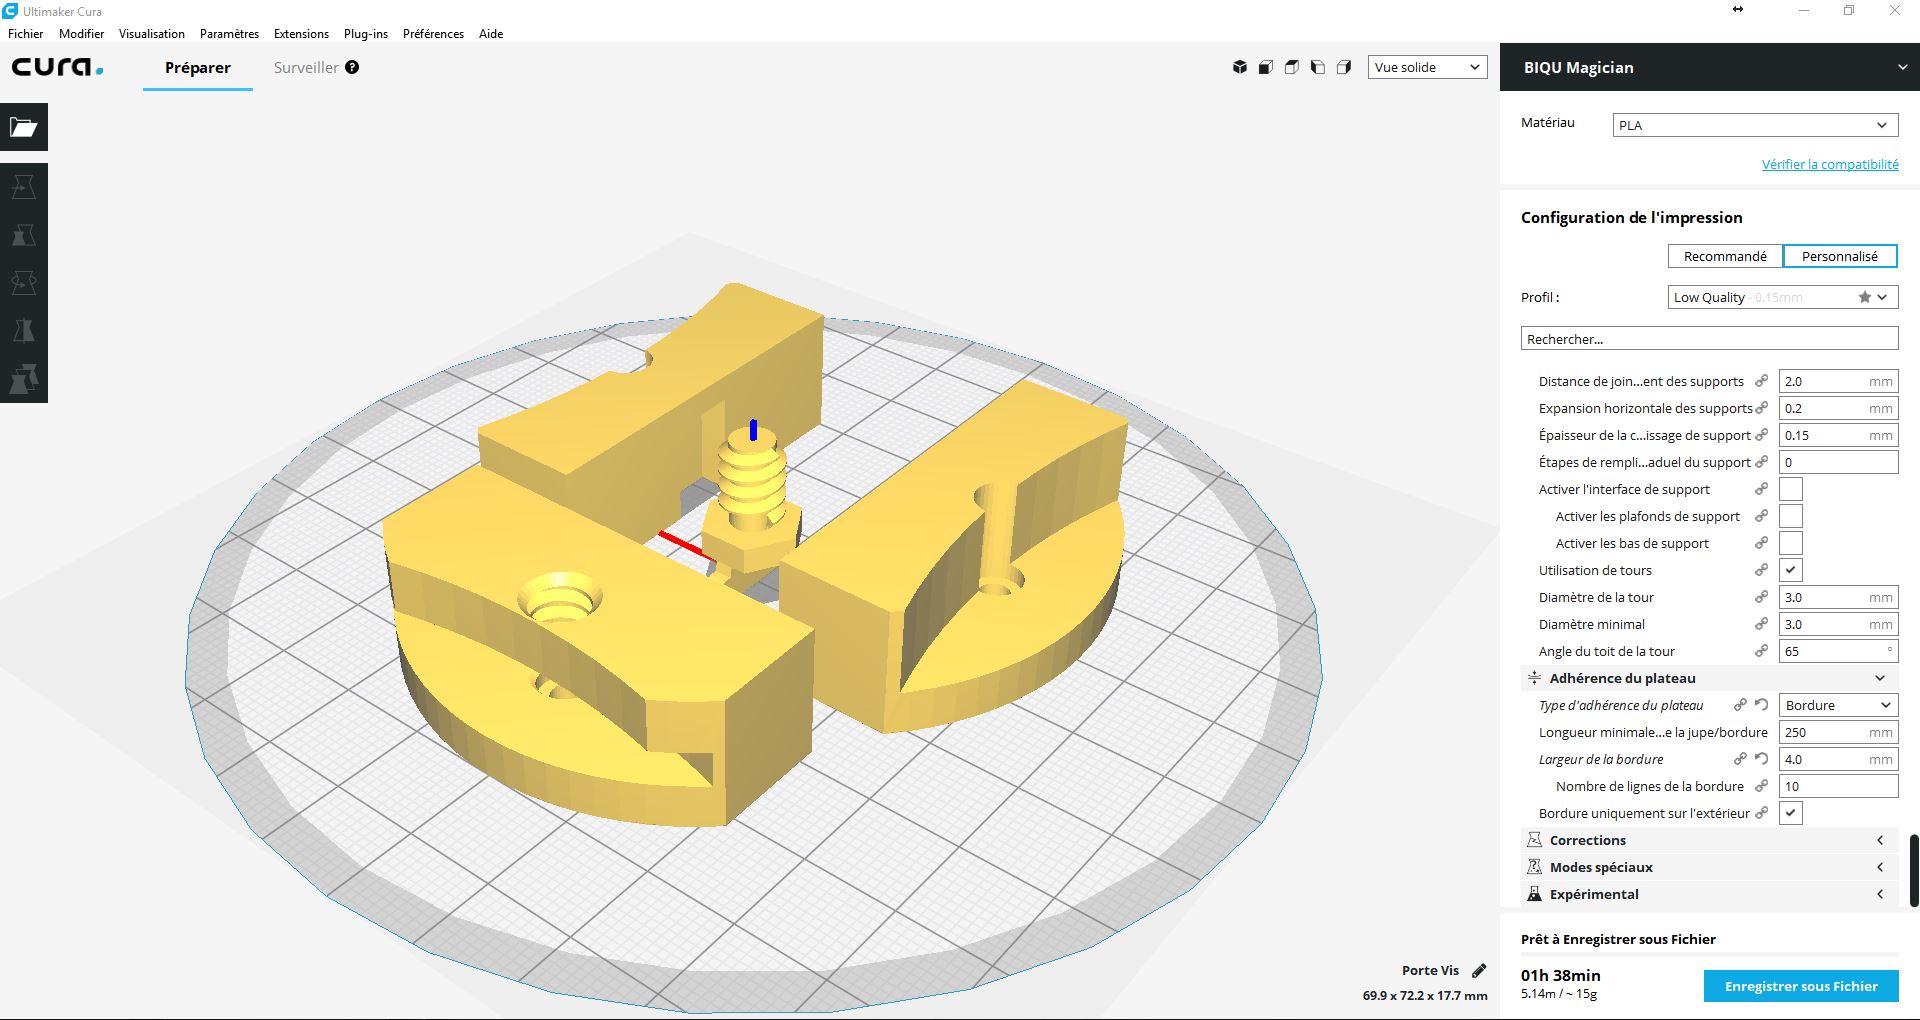Screen dimensions: 1920x1020
Task: Edit the job name Porte Vis with the pencil
Action: pyautogui.click(x=1479, y=970)
